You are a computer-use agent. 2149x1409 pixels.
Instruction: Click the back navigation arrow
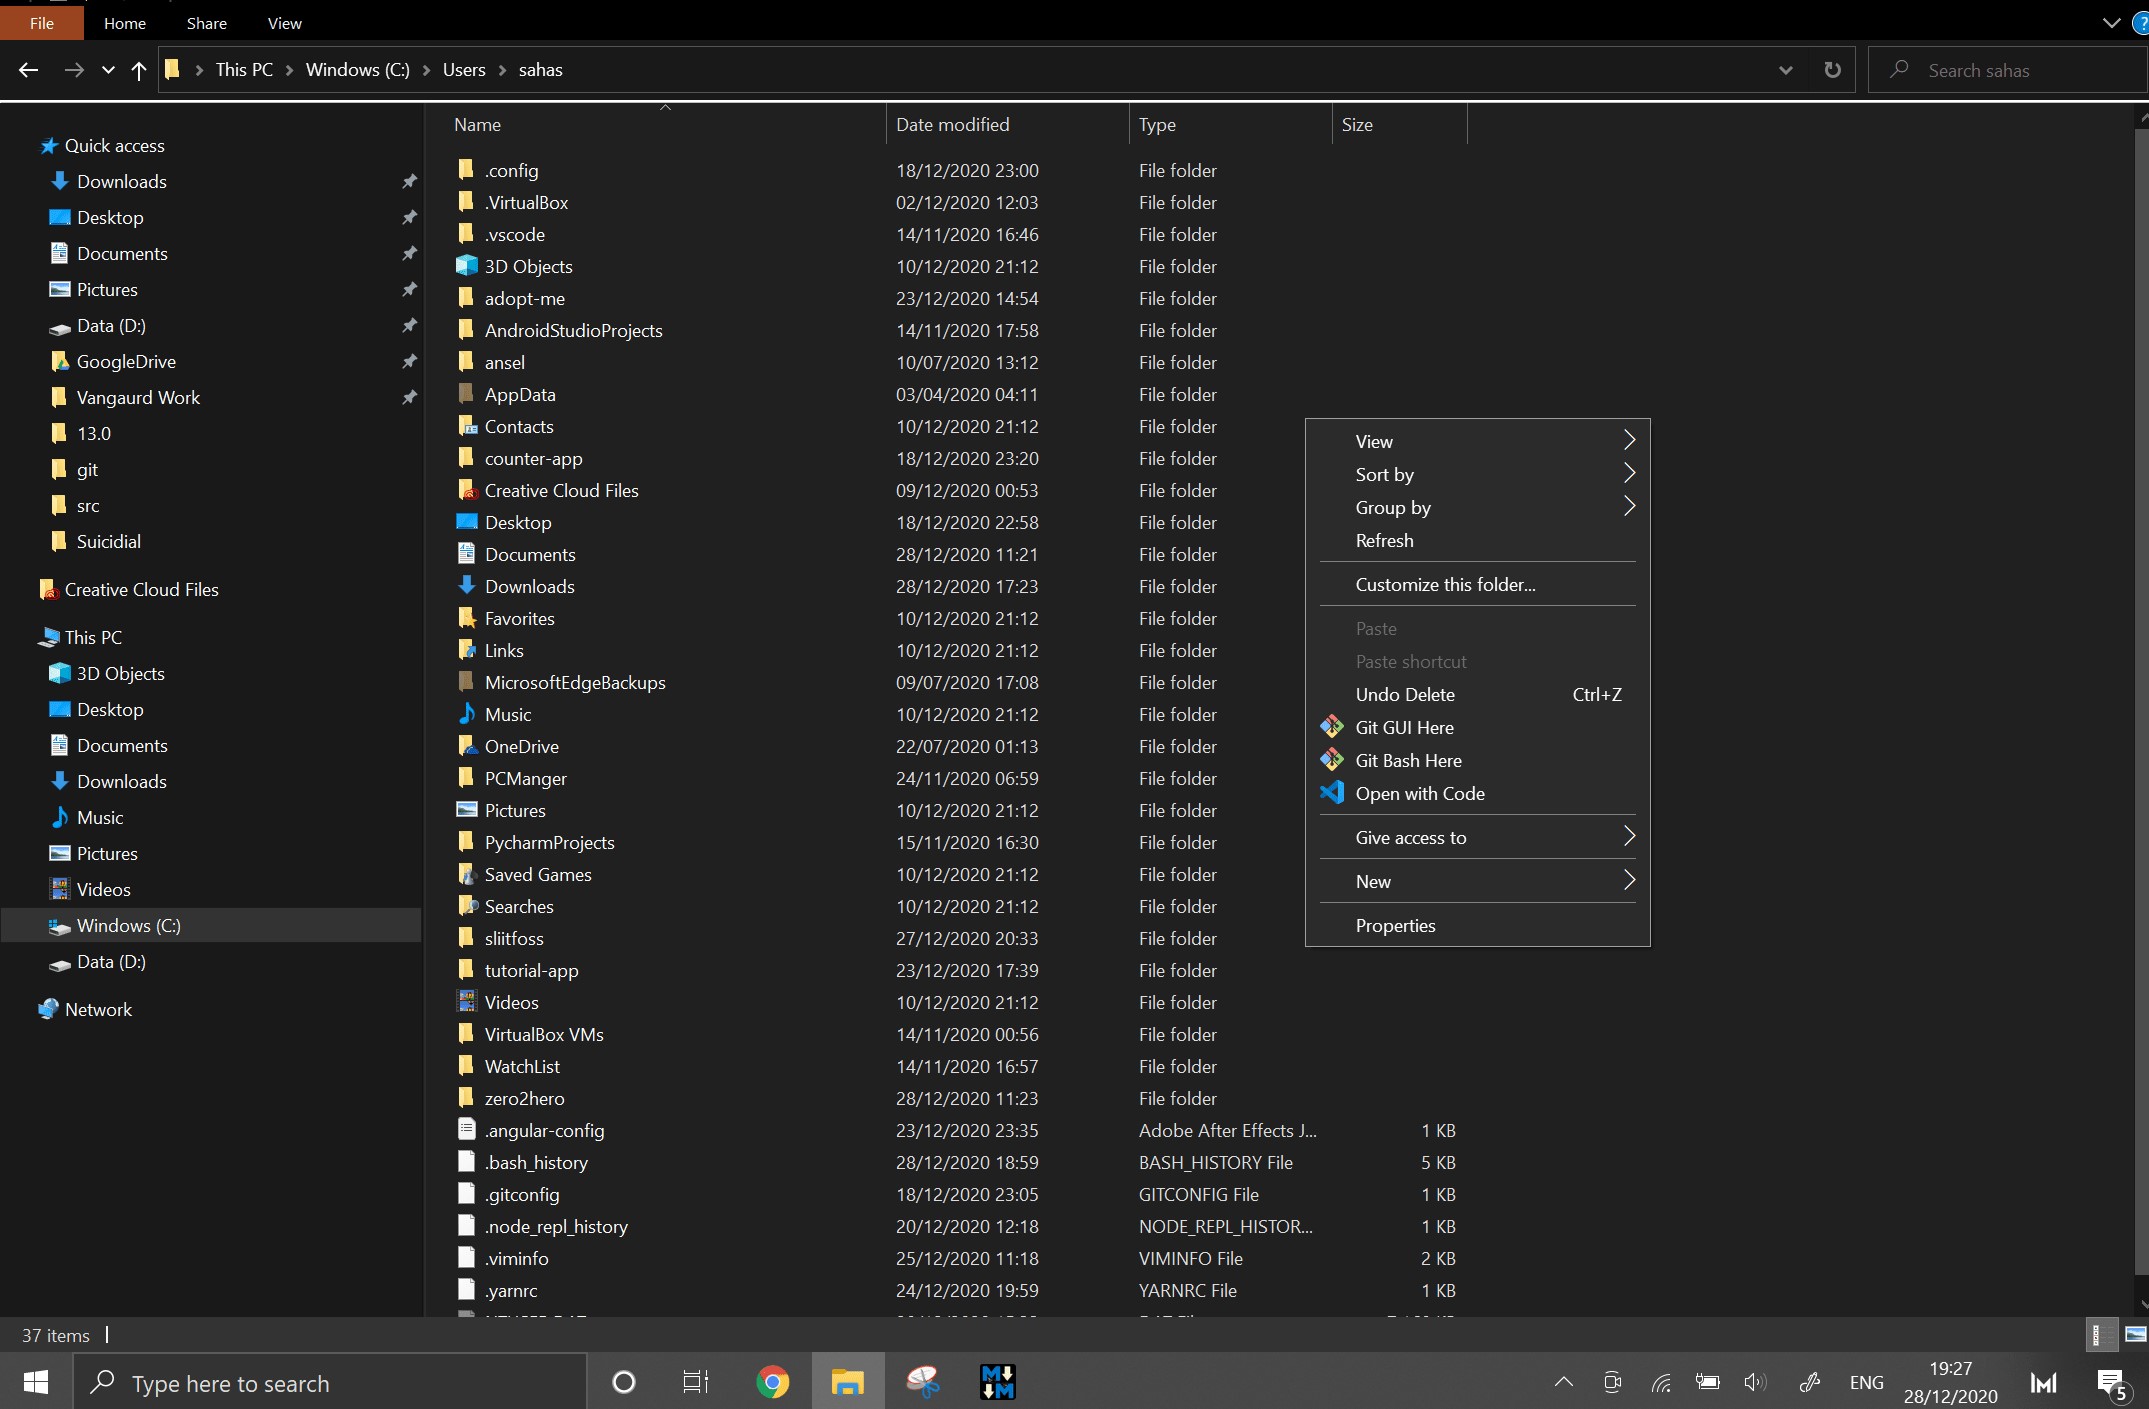(28, 70)
